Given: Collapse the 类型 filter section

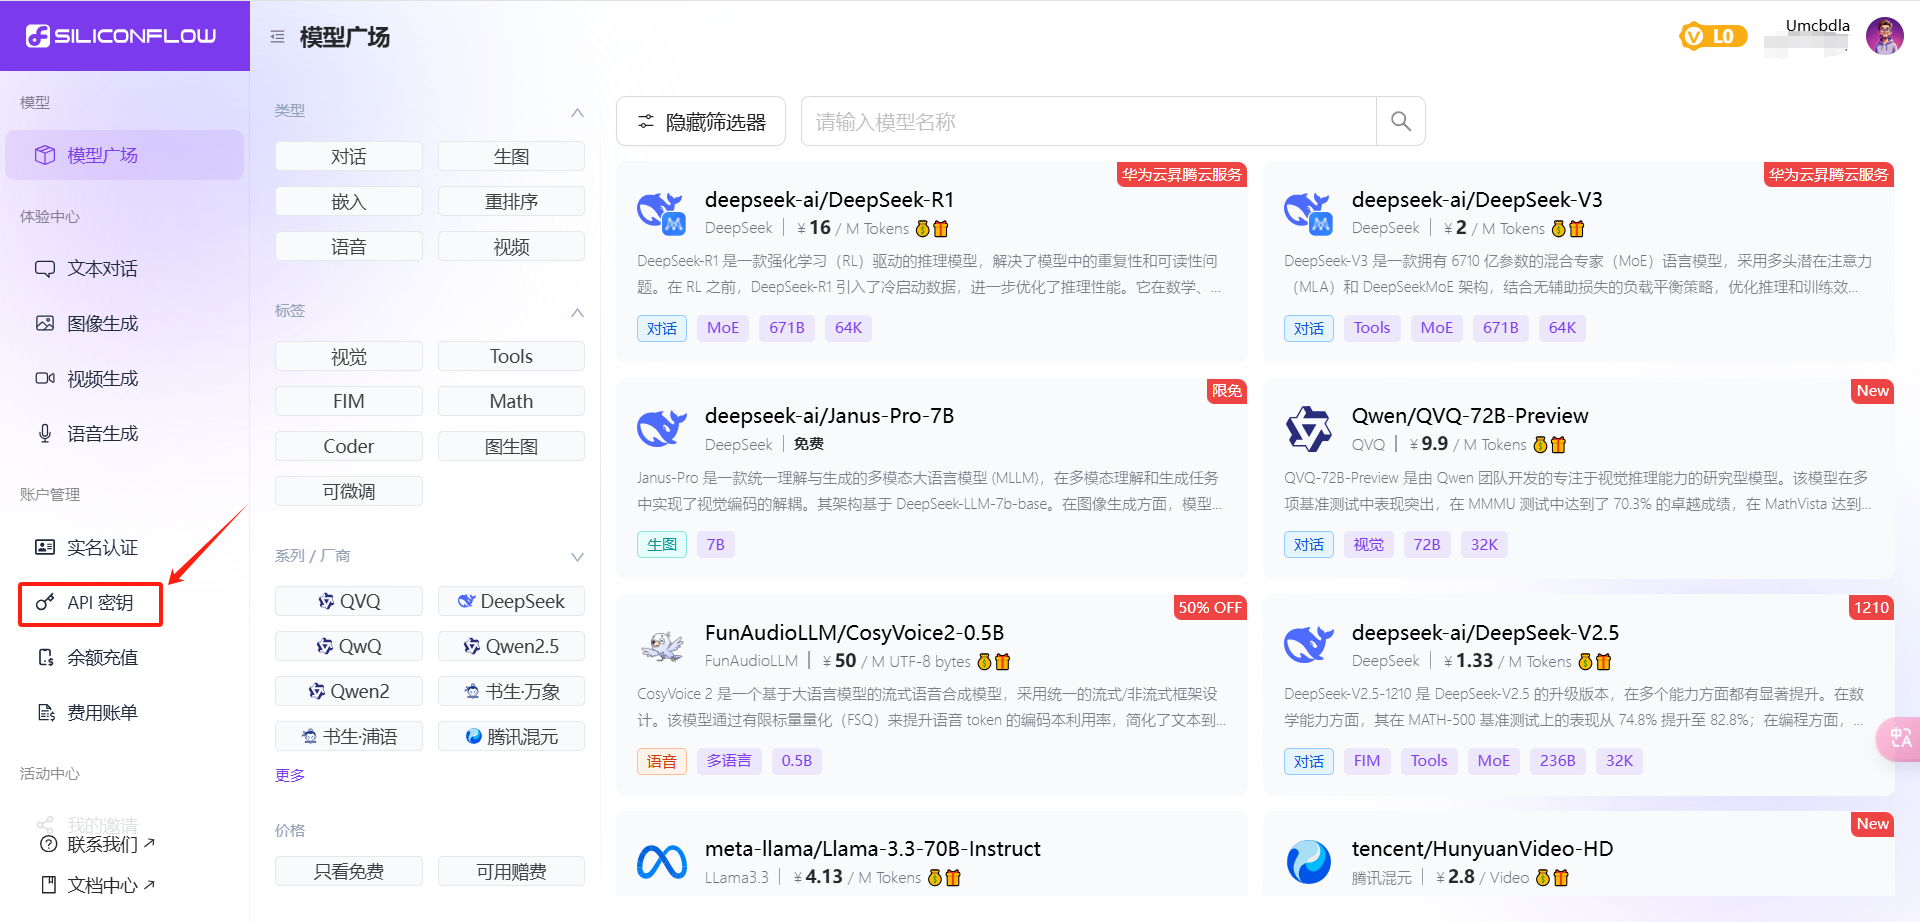Looking at the screenshot, I should [577, 113].
